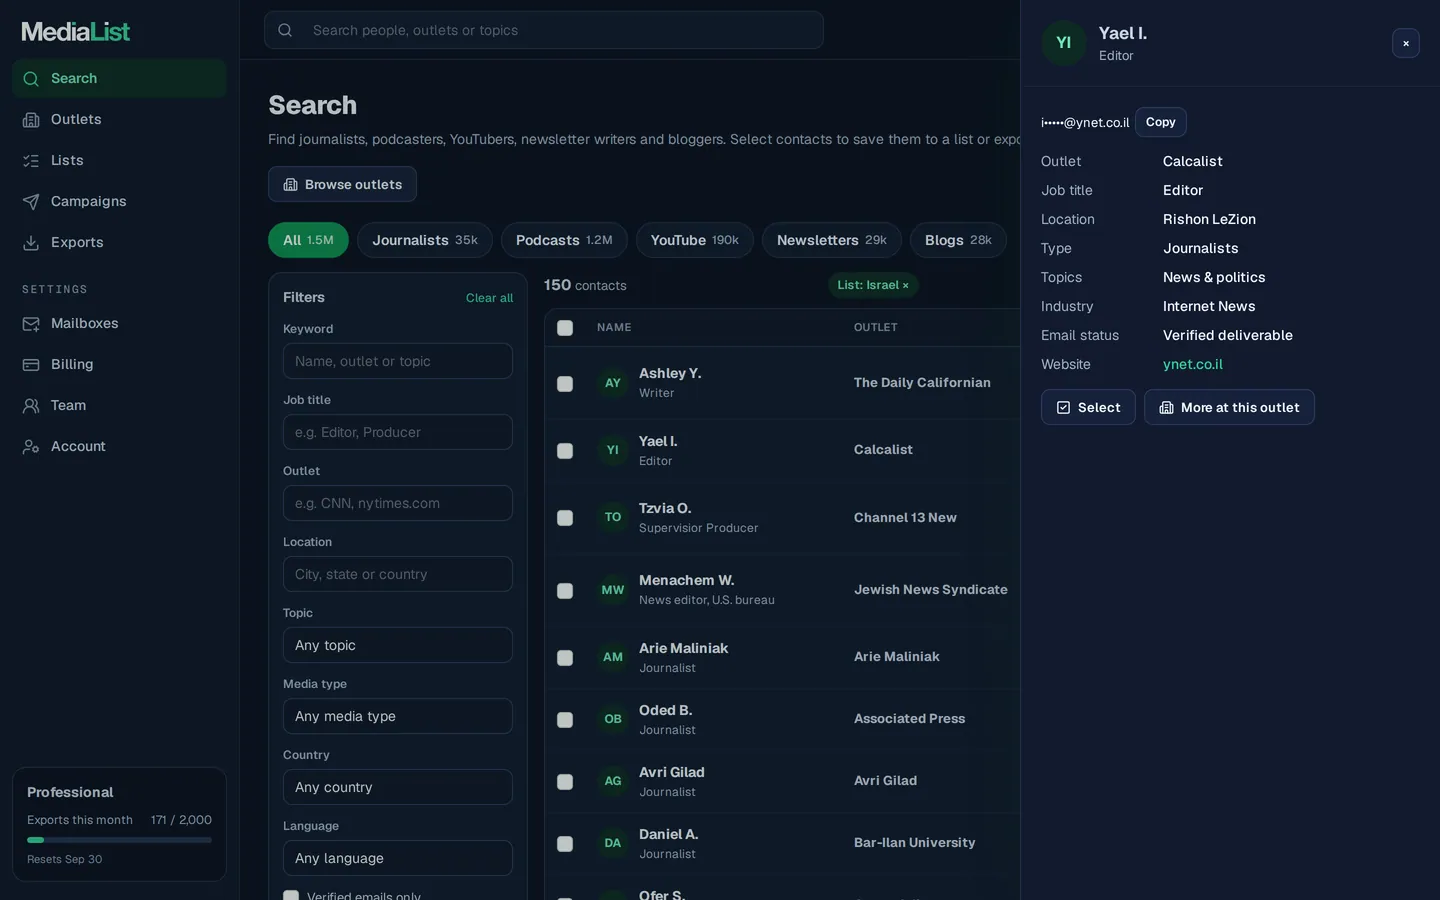Switch to the Podcasts tab
The image size is (1440, 900).
pyautogui.click(x=564, y=240)
